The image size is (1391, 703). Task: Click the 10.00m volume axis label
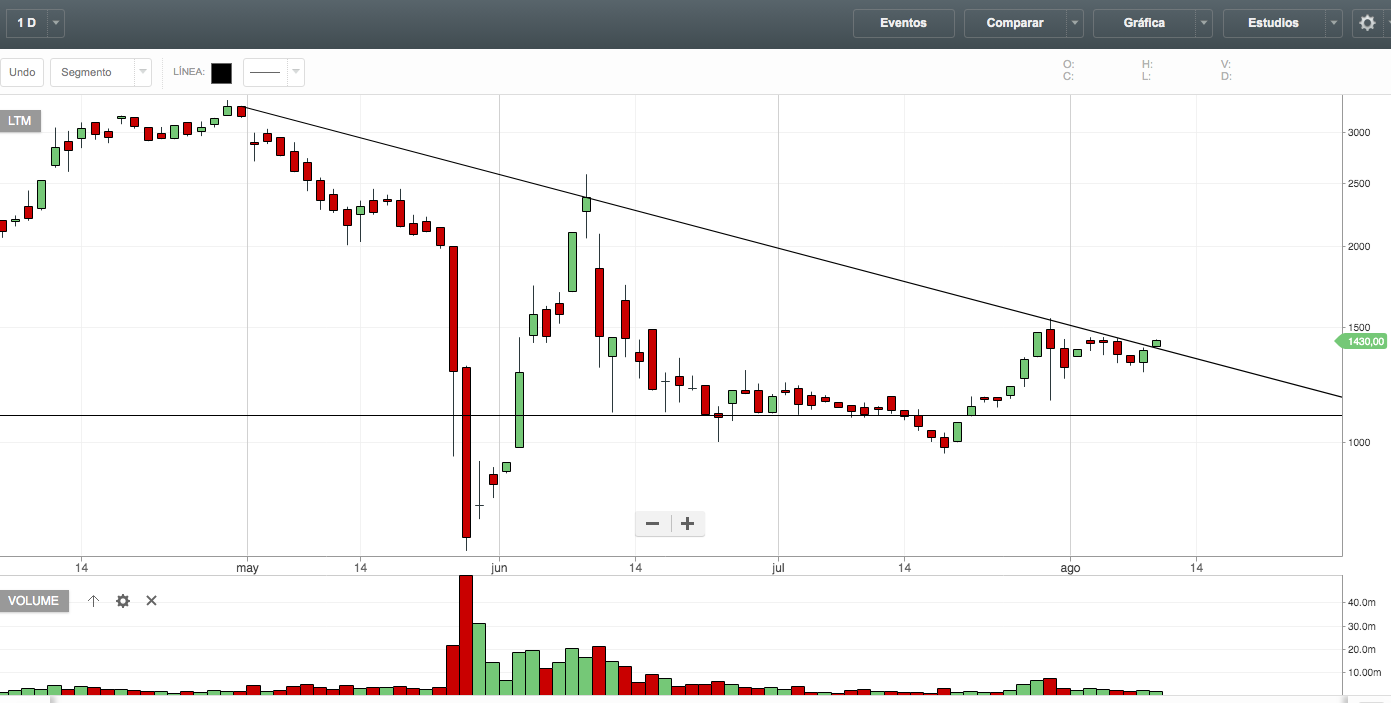pyautogui.click(x=1364, y=673)
